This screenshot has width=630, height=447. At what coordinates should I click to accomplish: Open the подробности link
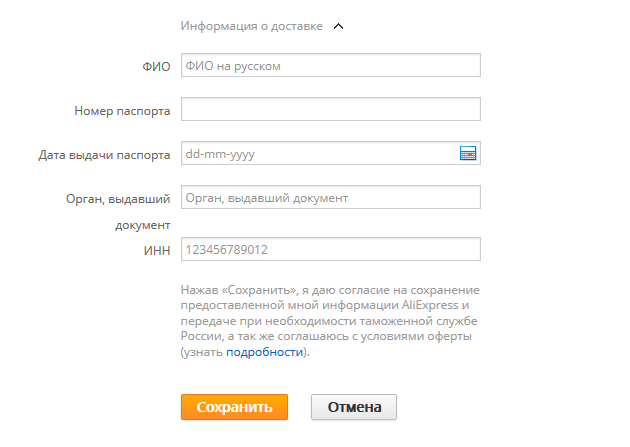(264, 352)
